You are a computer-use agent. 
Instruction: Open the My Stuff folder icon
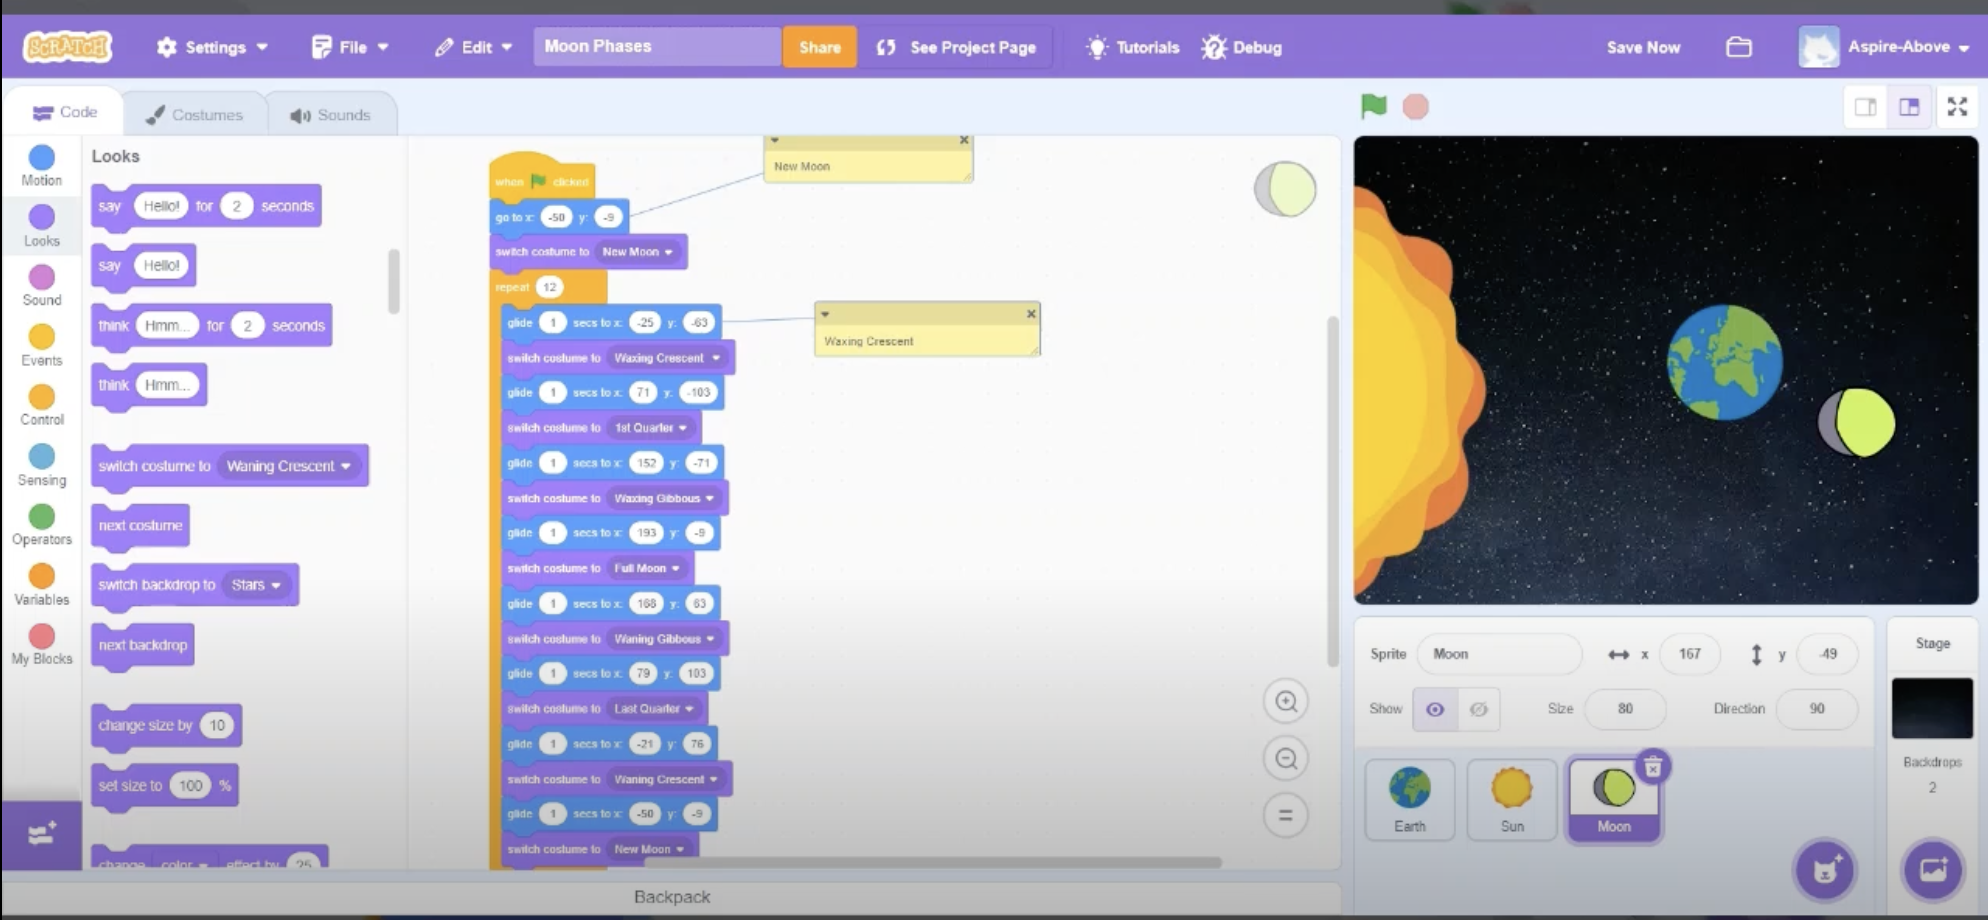[x=1738, y=47]
